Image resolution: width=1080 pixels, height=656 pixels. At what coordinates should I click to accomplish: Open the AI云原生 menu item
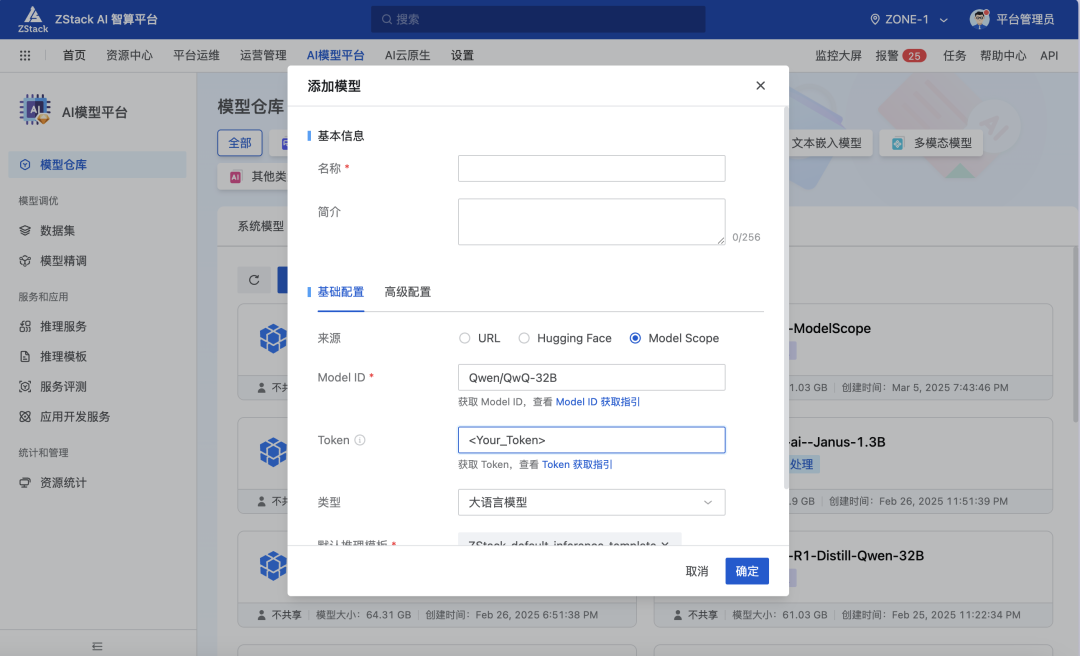pos(408,55)
